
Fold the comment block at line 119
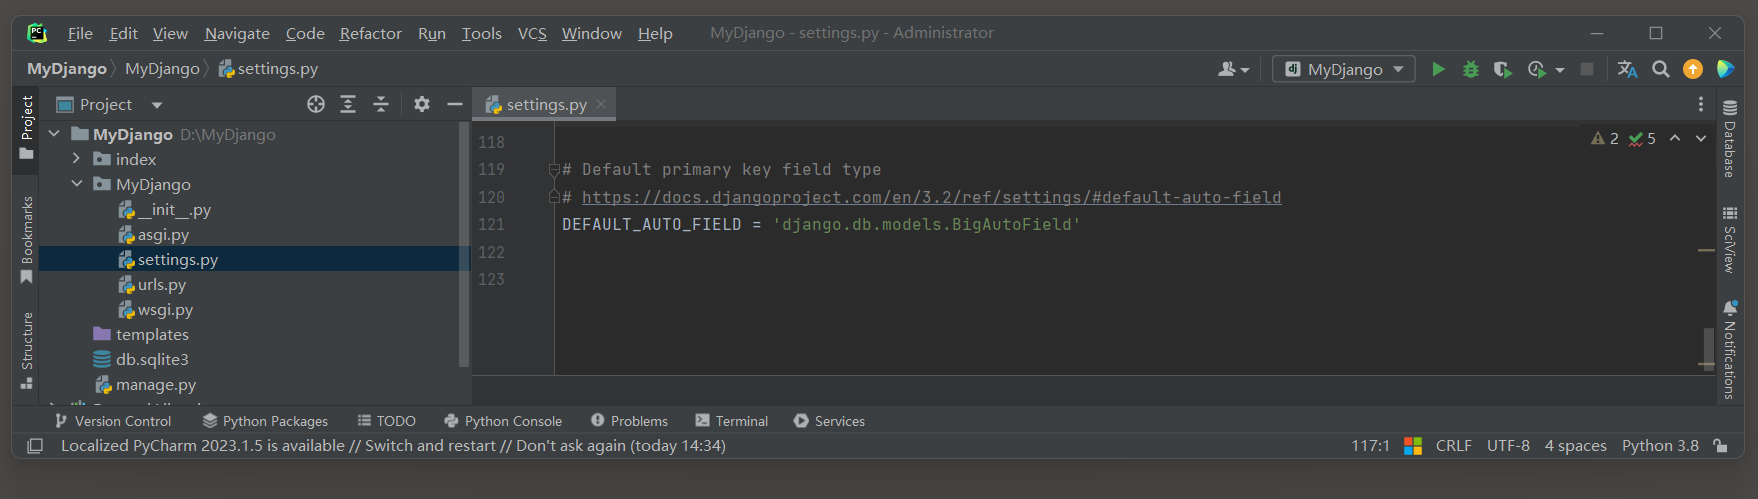[554, 170]
